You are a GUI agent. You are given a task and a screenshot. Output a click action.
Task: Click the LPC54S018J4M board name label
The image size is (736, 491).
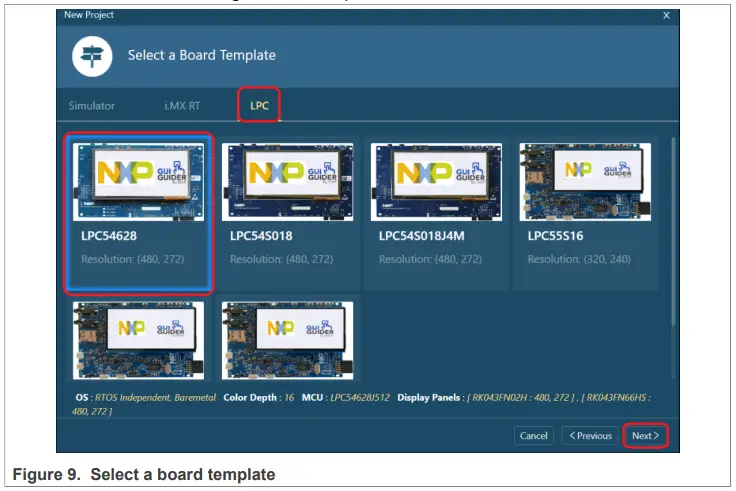click(422, 236)
